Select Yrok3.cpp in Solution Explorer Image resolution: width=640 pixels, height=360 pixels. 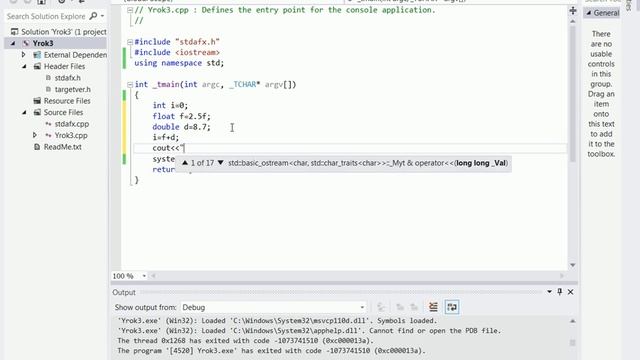click(x=71, y=135)
